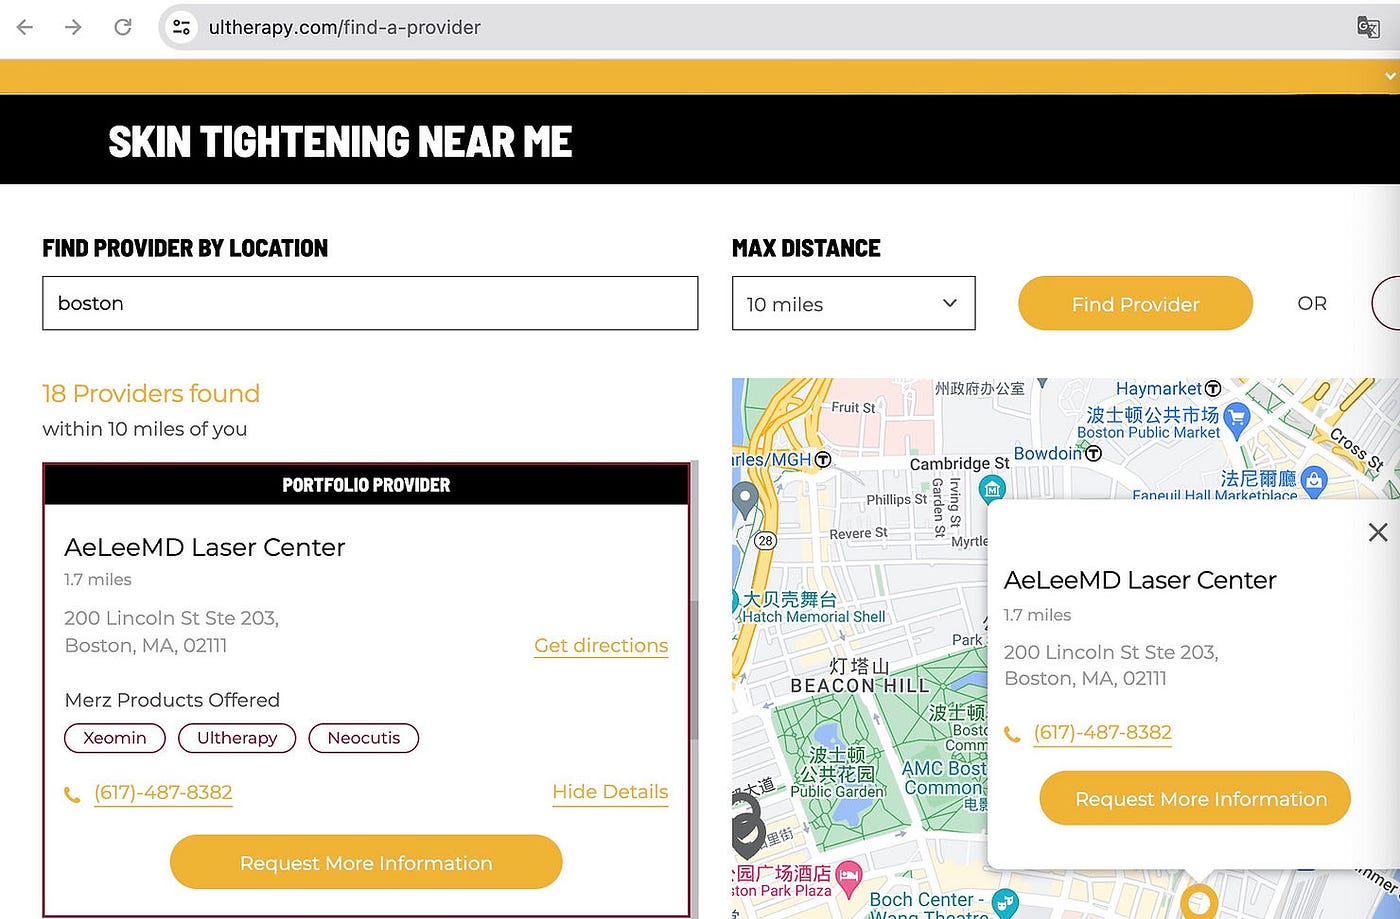
Task: Edit the location field containing boston
Action: pos(370,303)
